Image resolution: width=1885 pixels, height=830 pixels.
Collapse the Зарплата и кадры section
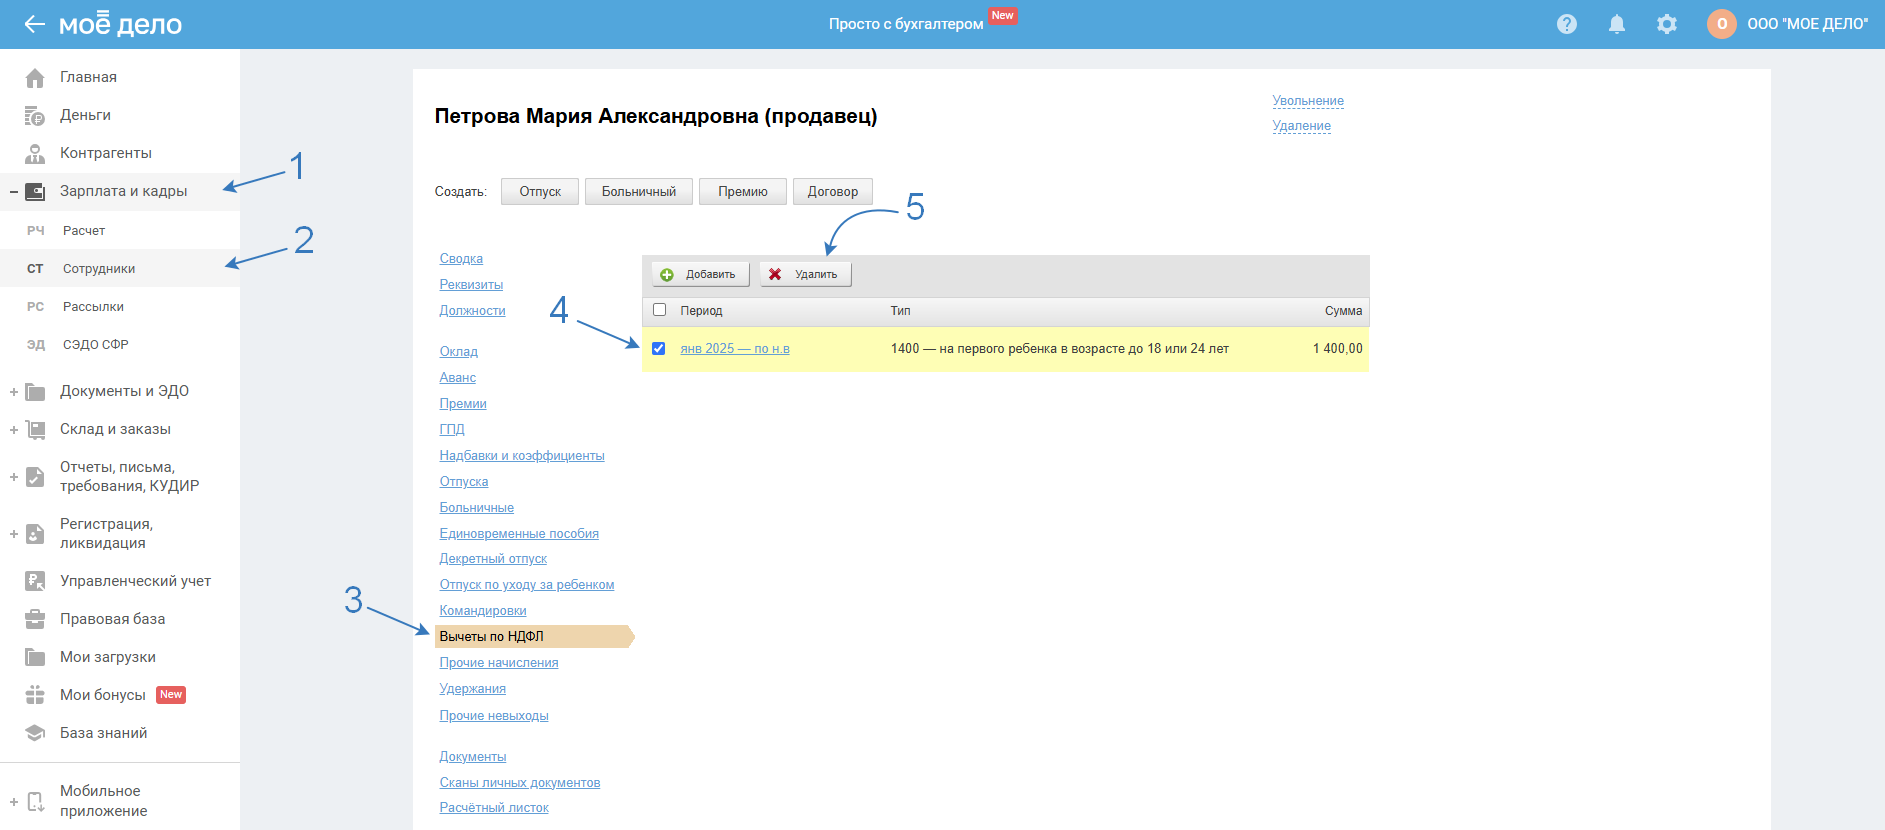click(14, 191)
